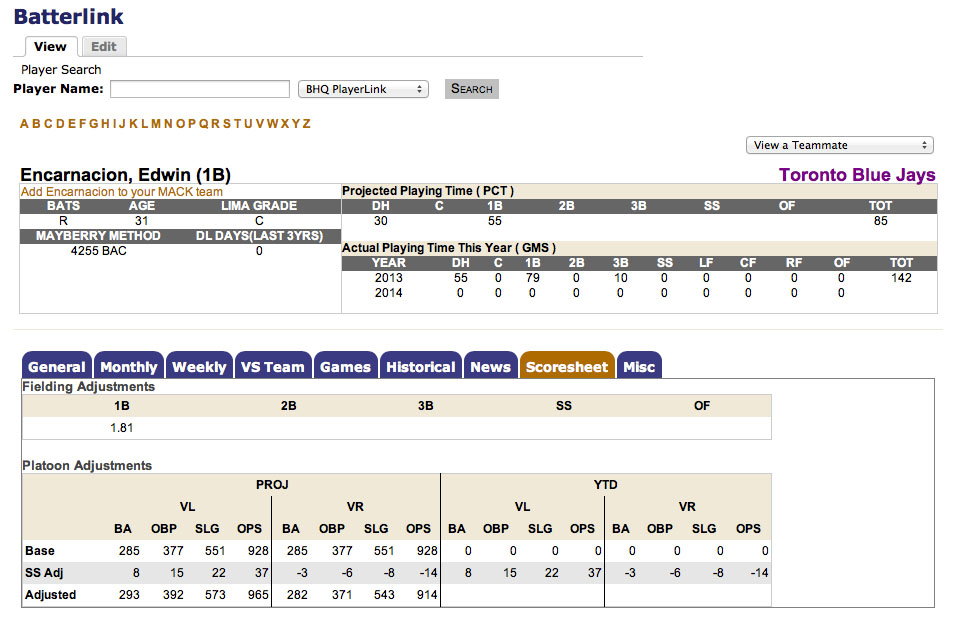View the Historical tab
The width and height of the screenshot is (953, 621).
coord(420,366)
